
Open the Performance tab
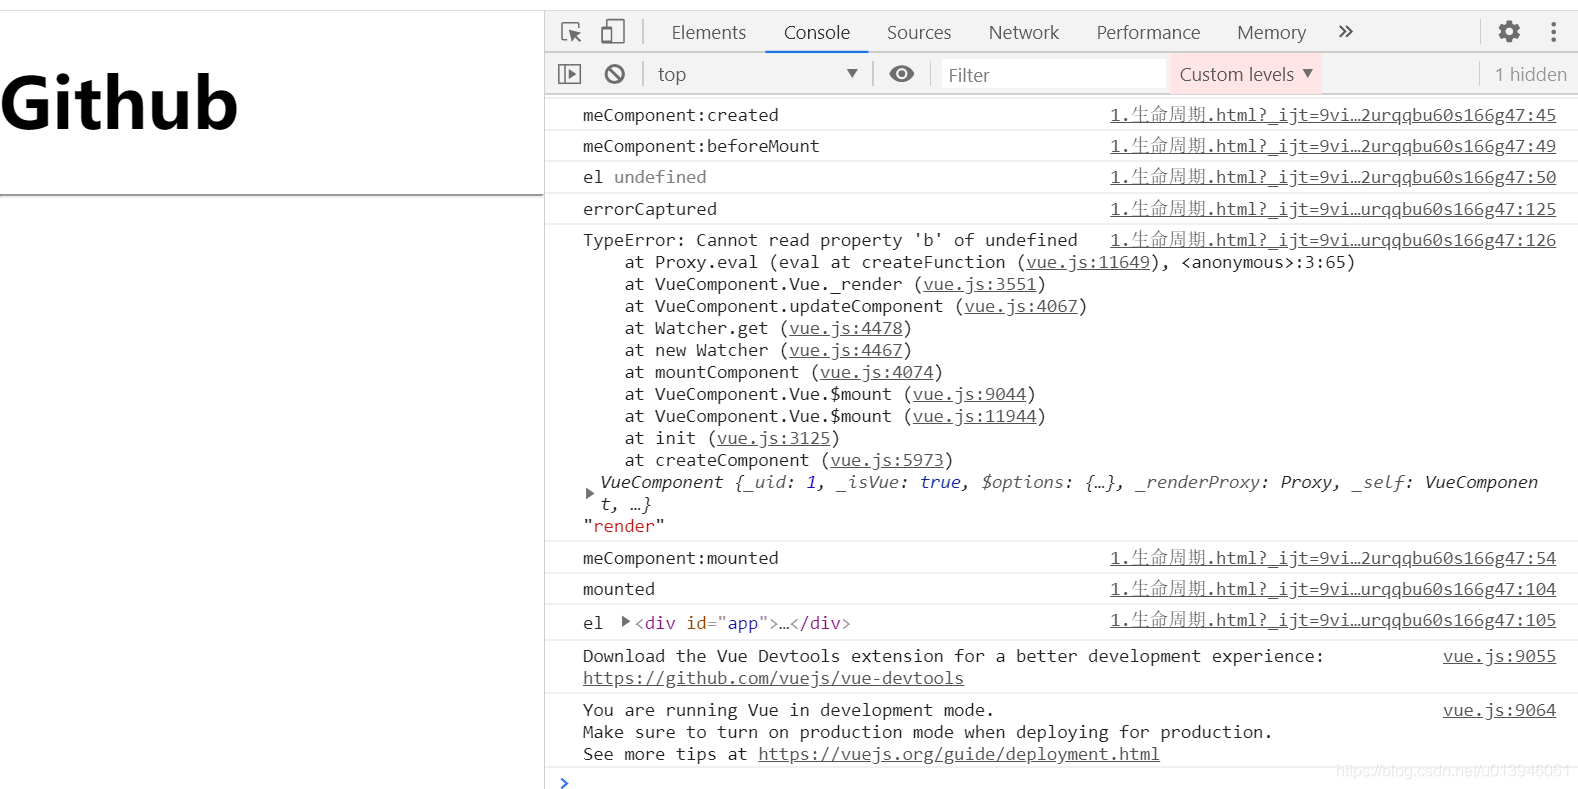click(1148, 32)
